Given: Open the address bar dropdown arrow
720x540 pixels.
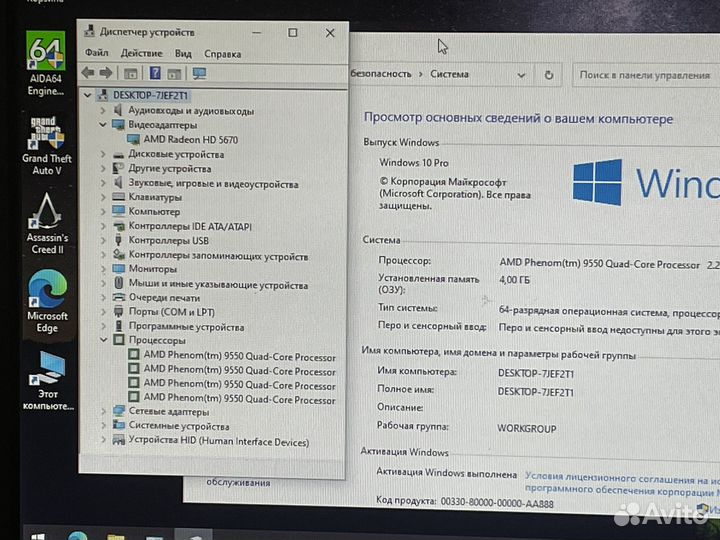Looking at the screenshot, I should pyautogui.click(x=521, y=75).
